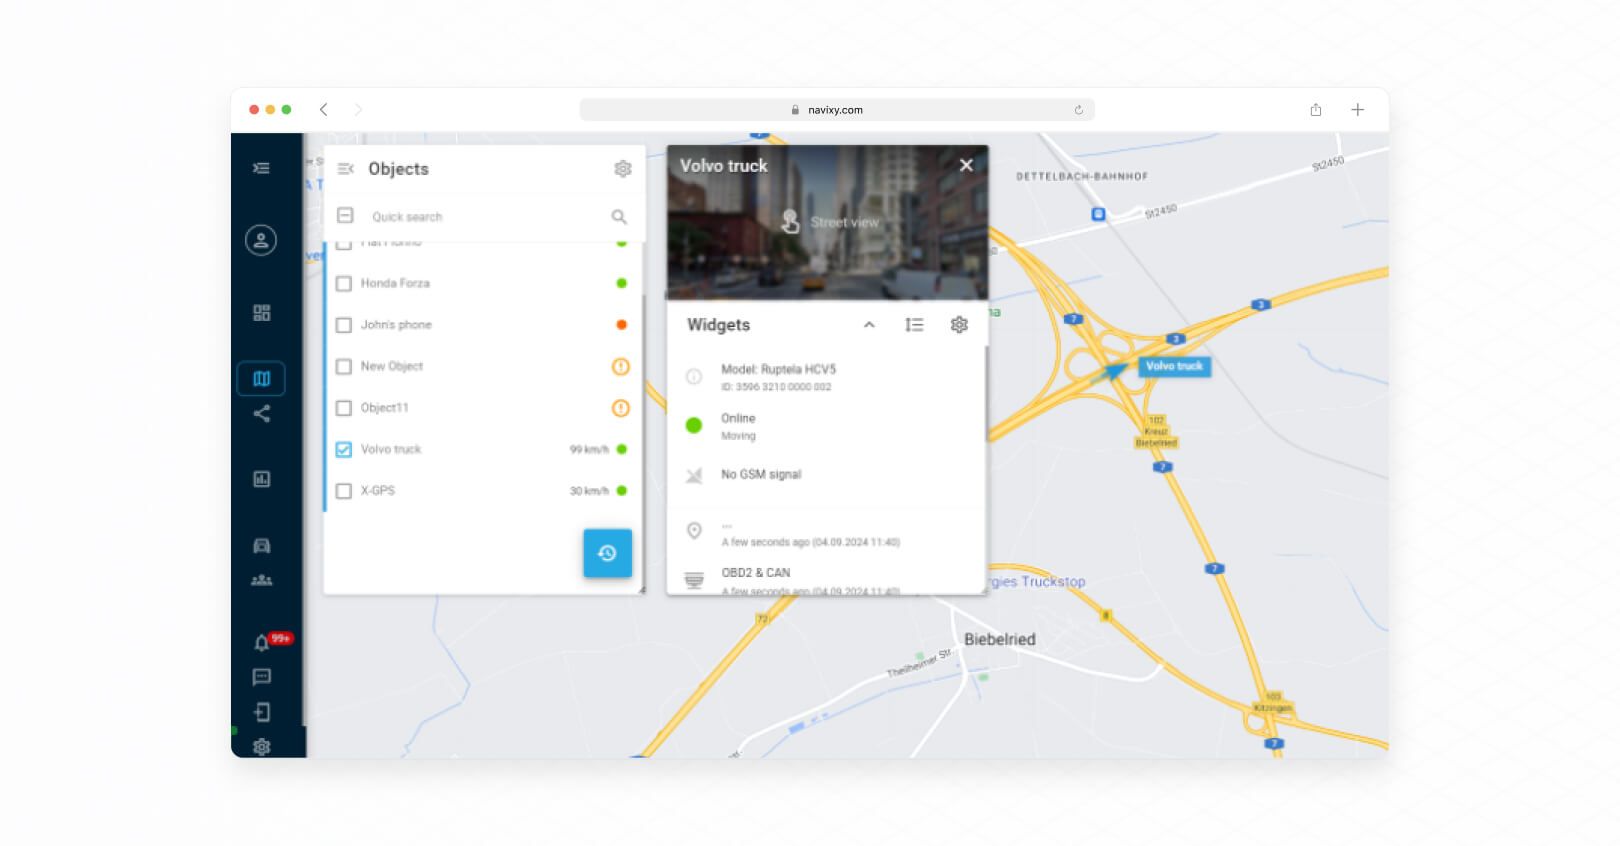
Task: Click Object11 warning status icon
Action: 621,408
